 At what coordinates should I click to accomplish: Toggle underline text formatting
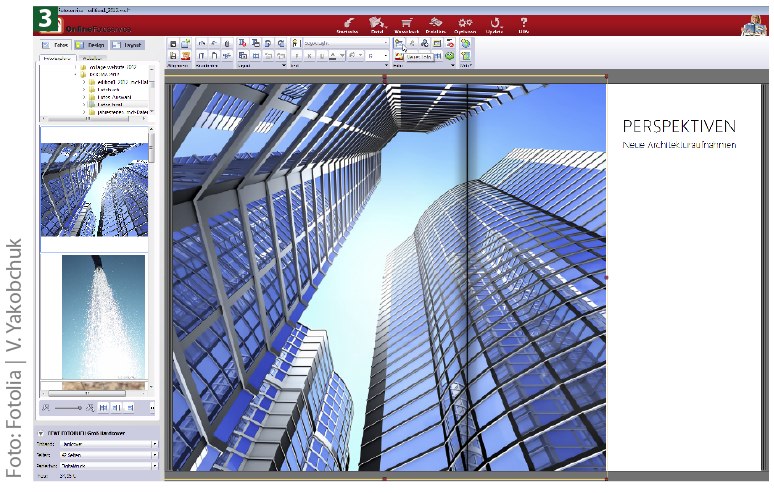322,56
